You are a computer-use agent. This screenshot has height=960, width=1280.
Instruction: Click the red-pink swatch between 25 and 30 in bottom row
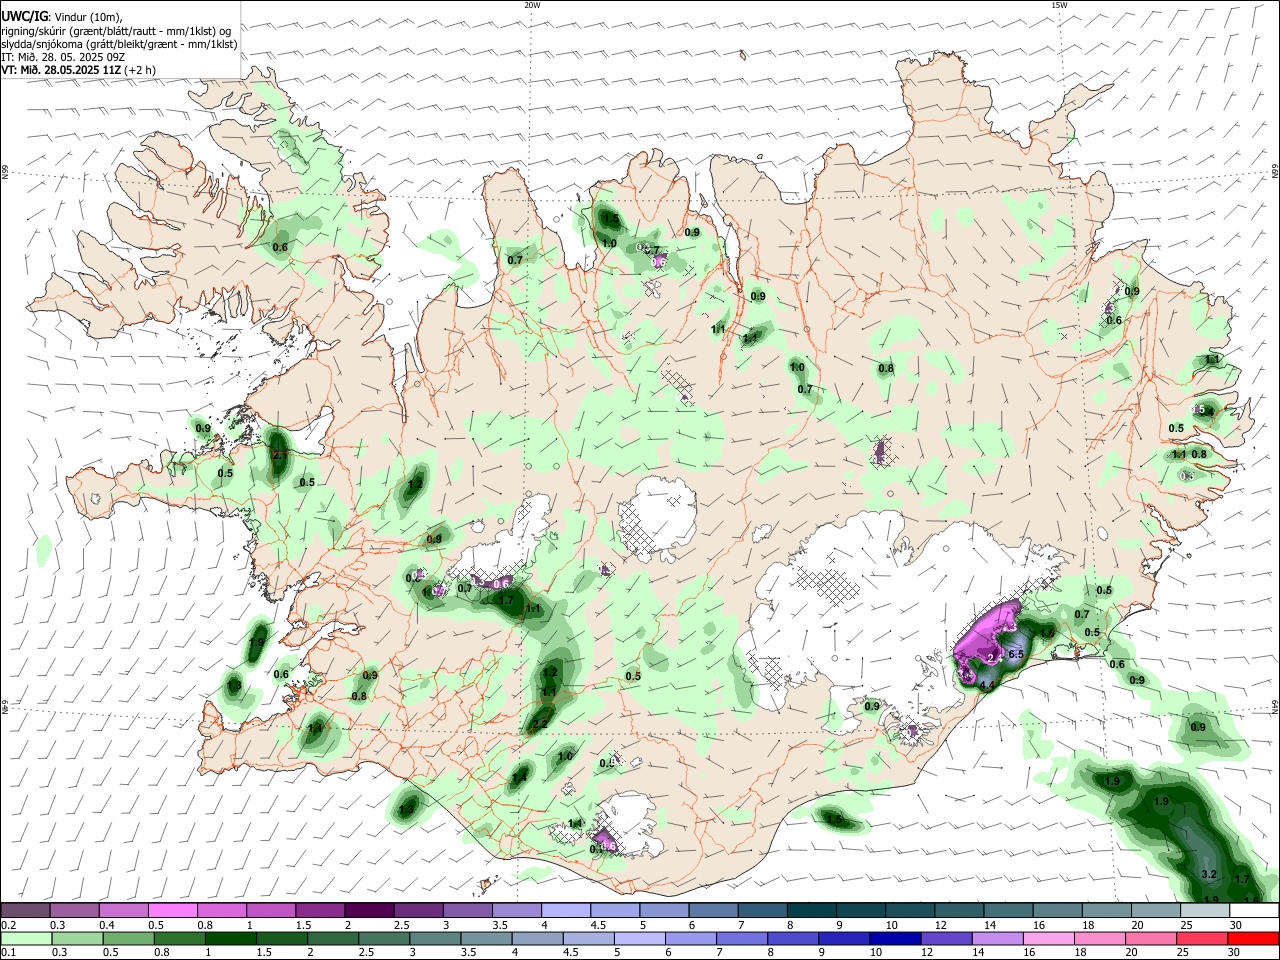(1204, 939)
